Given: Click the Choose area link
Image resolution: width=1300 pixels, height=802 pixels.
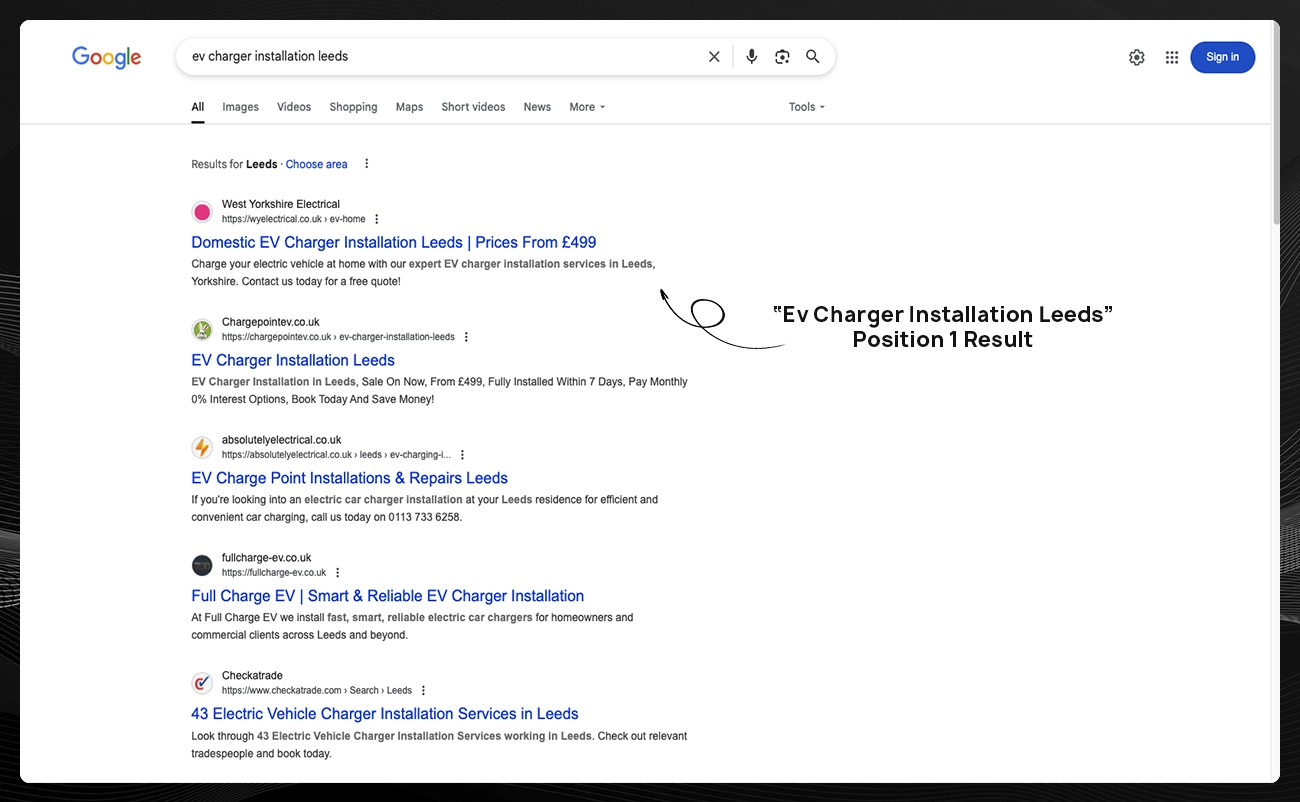Looking at the screenshot, I should pyautogui.click(x=316, y=164).
